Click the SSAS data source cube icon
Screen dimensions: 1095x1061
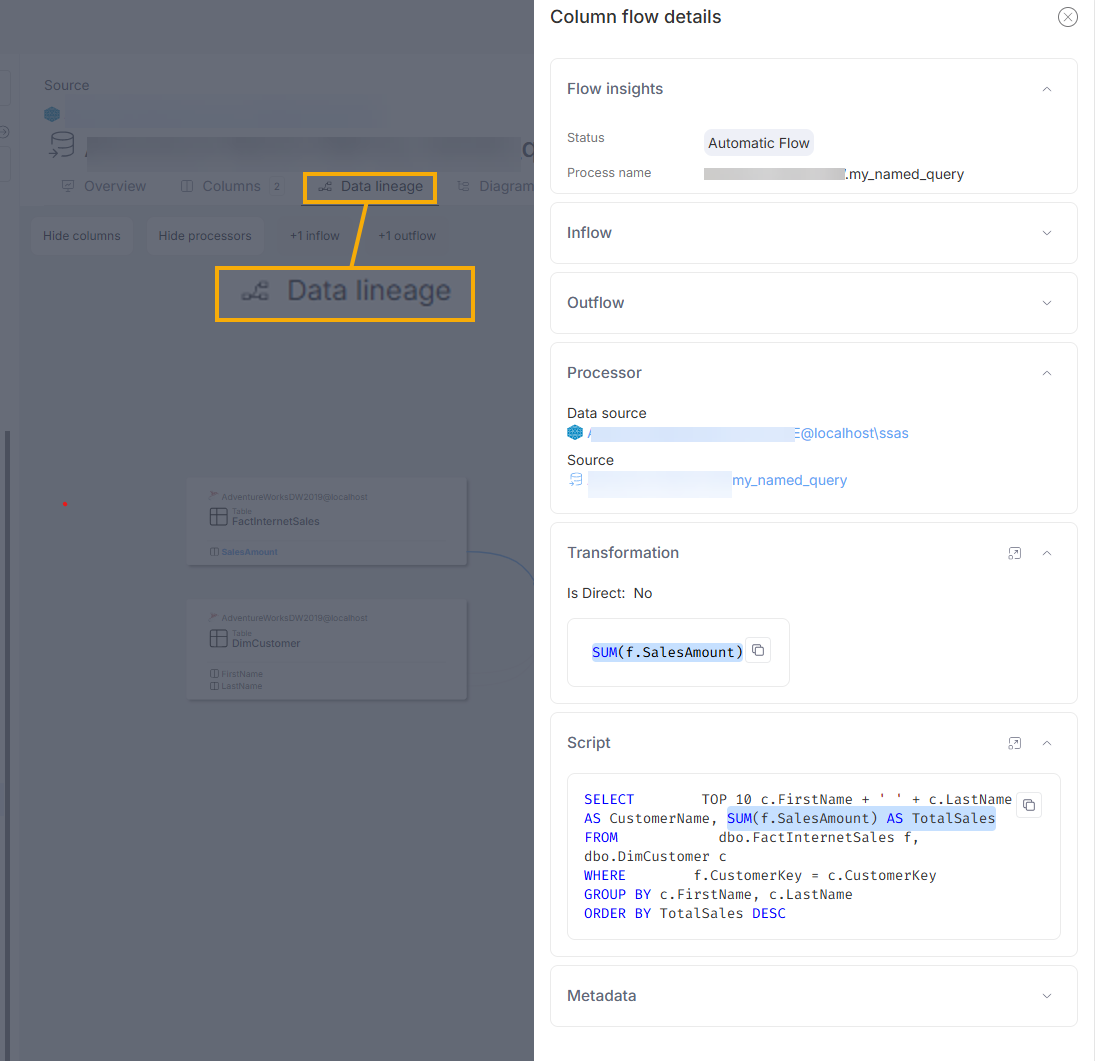pyautogui.click(x=575, y=432)
